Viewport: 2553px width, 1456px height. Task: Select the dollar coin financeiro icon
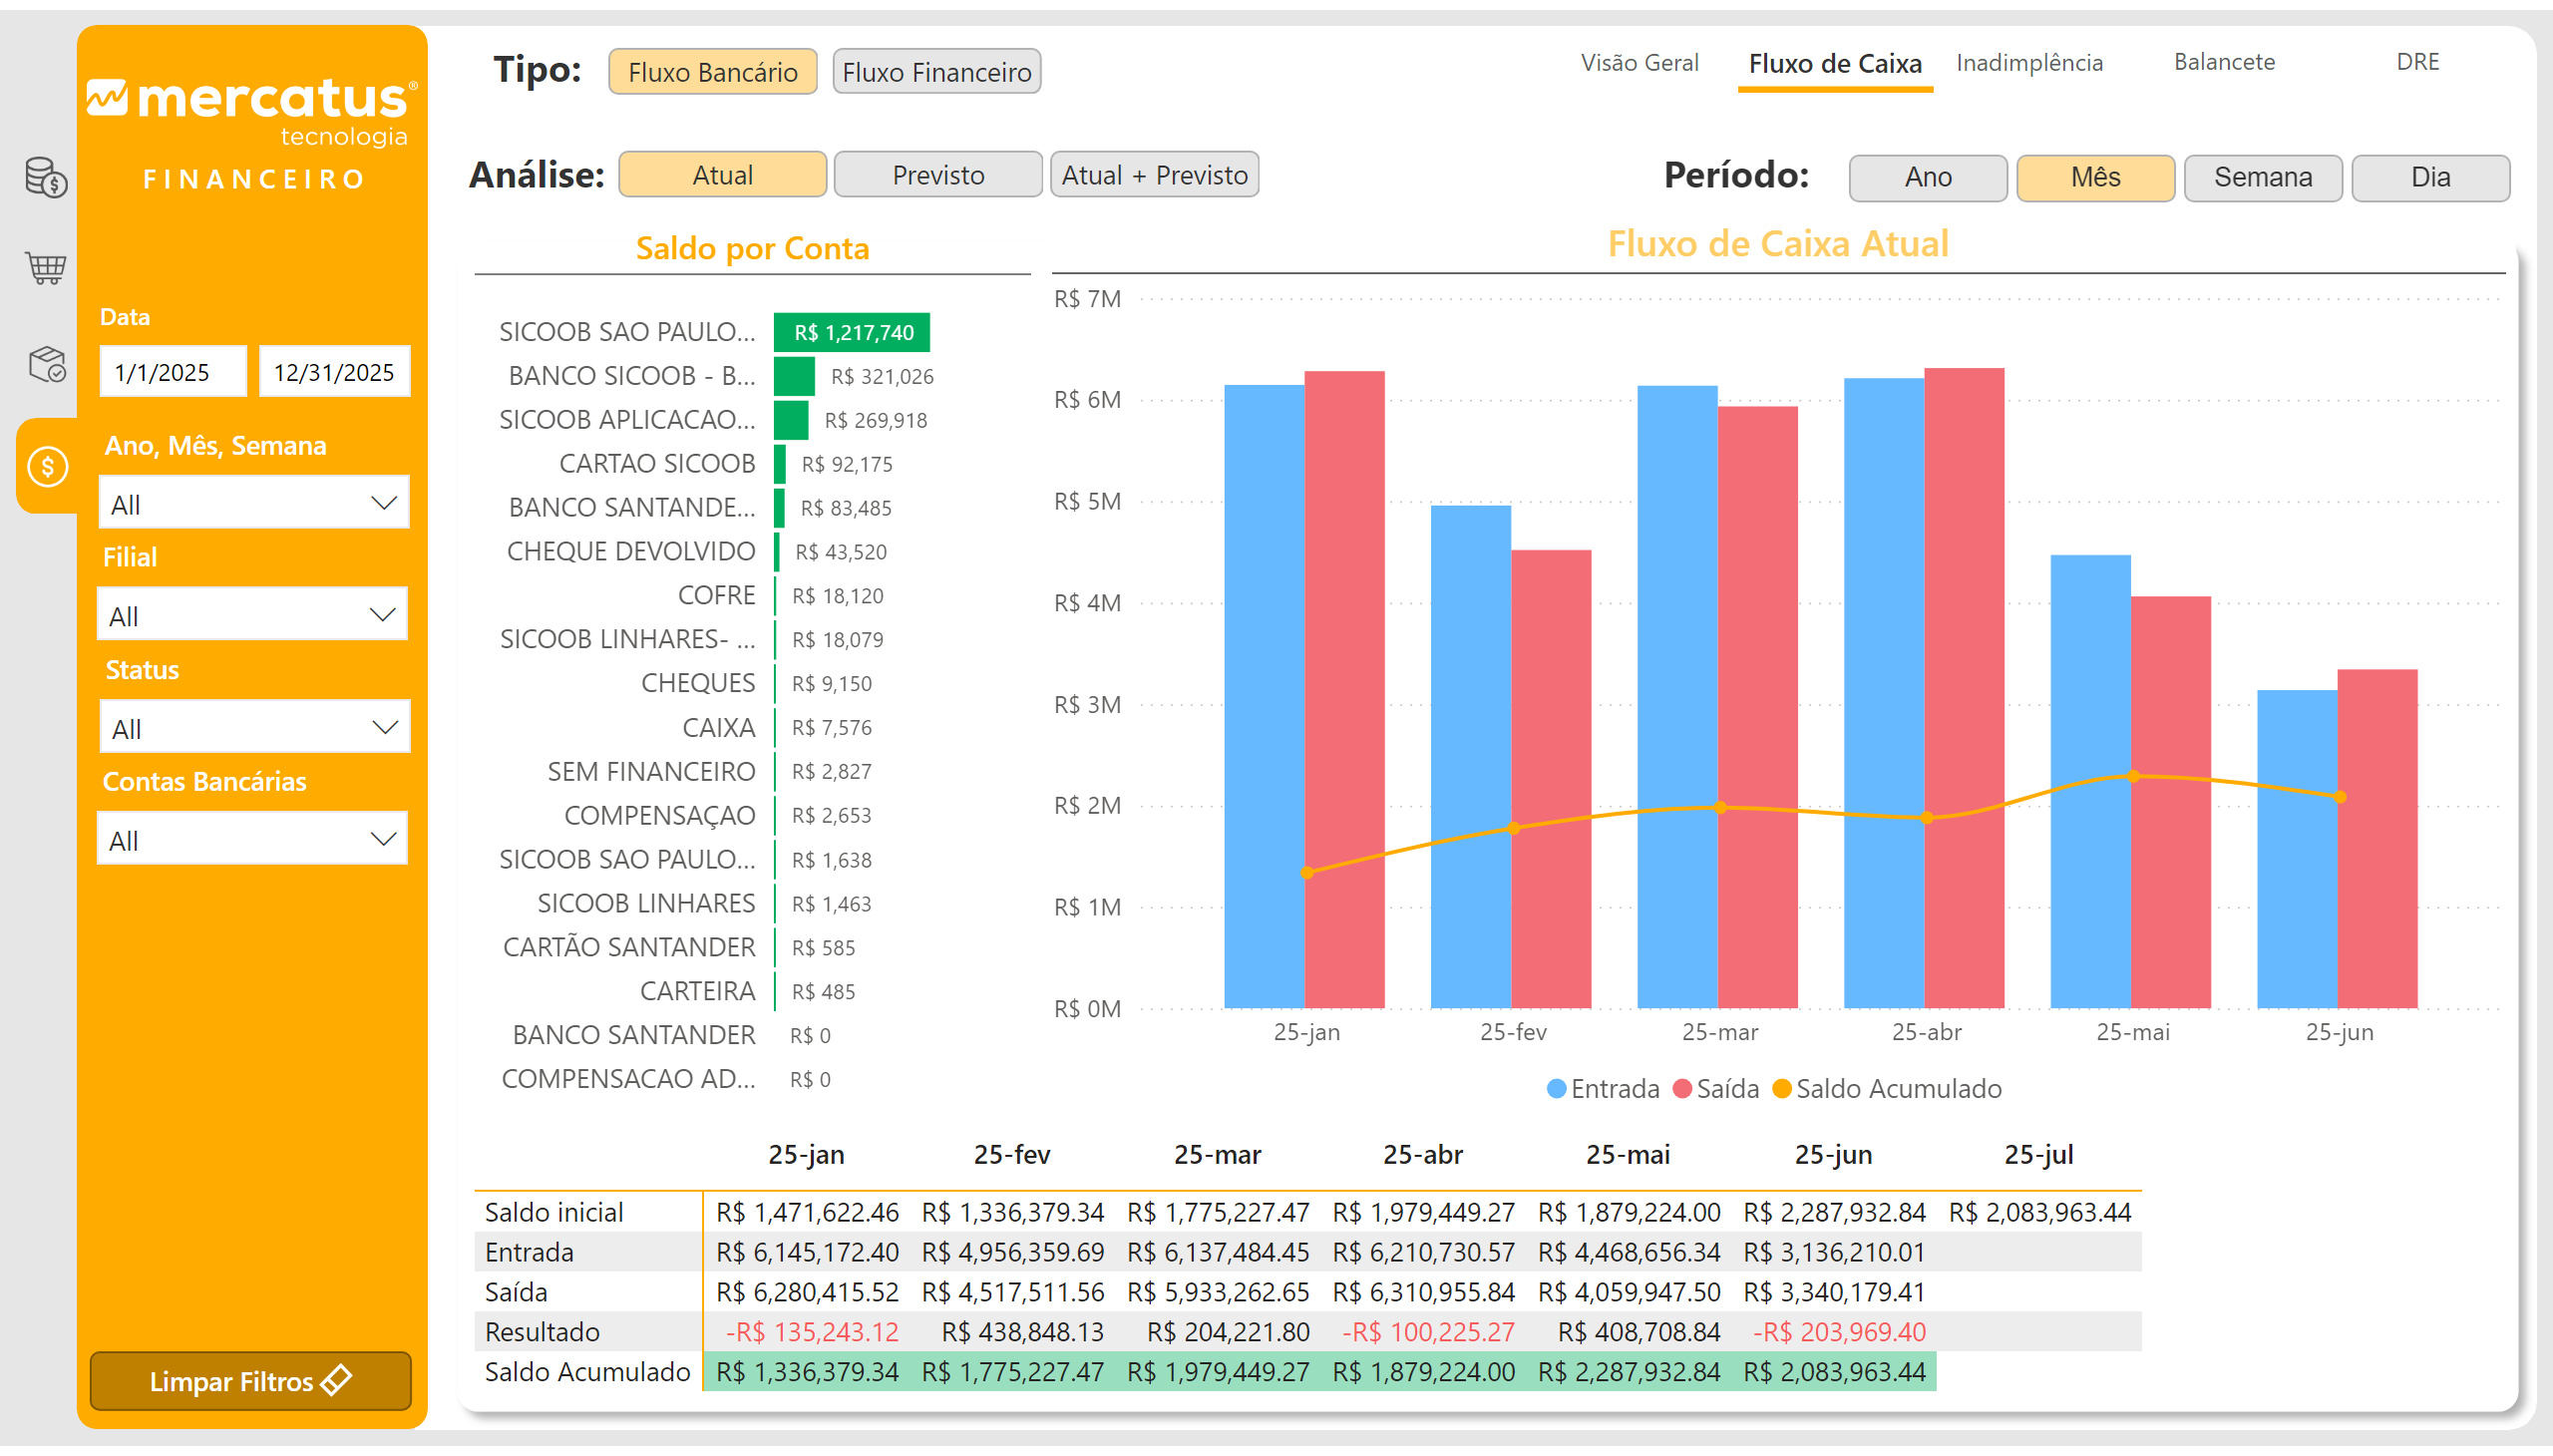[48, 467]
